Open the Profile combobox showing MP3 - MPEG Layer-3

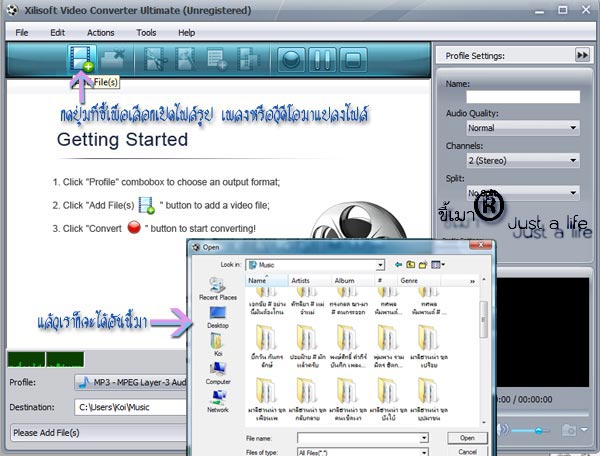point(131,382)
